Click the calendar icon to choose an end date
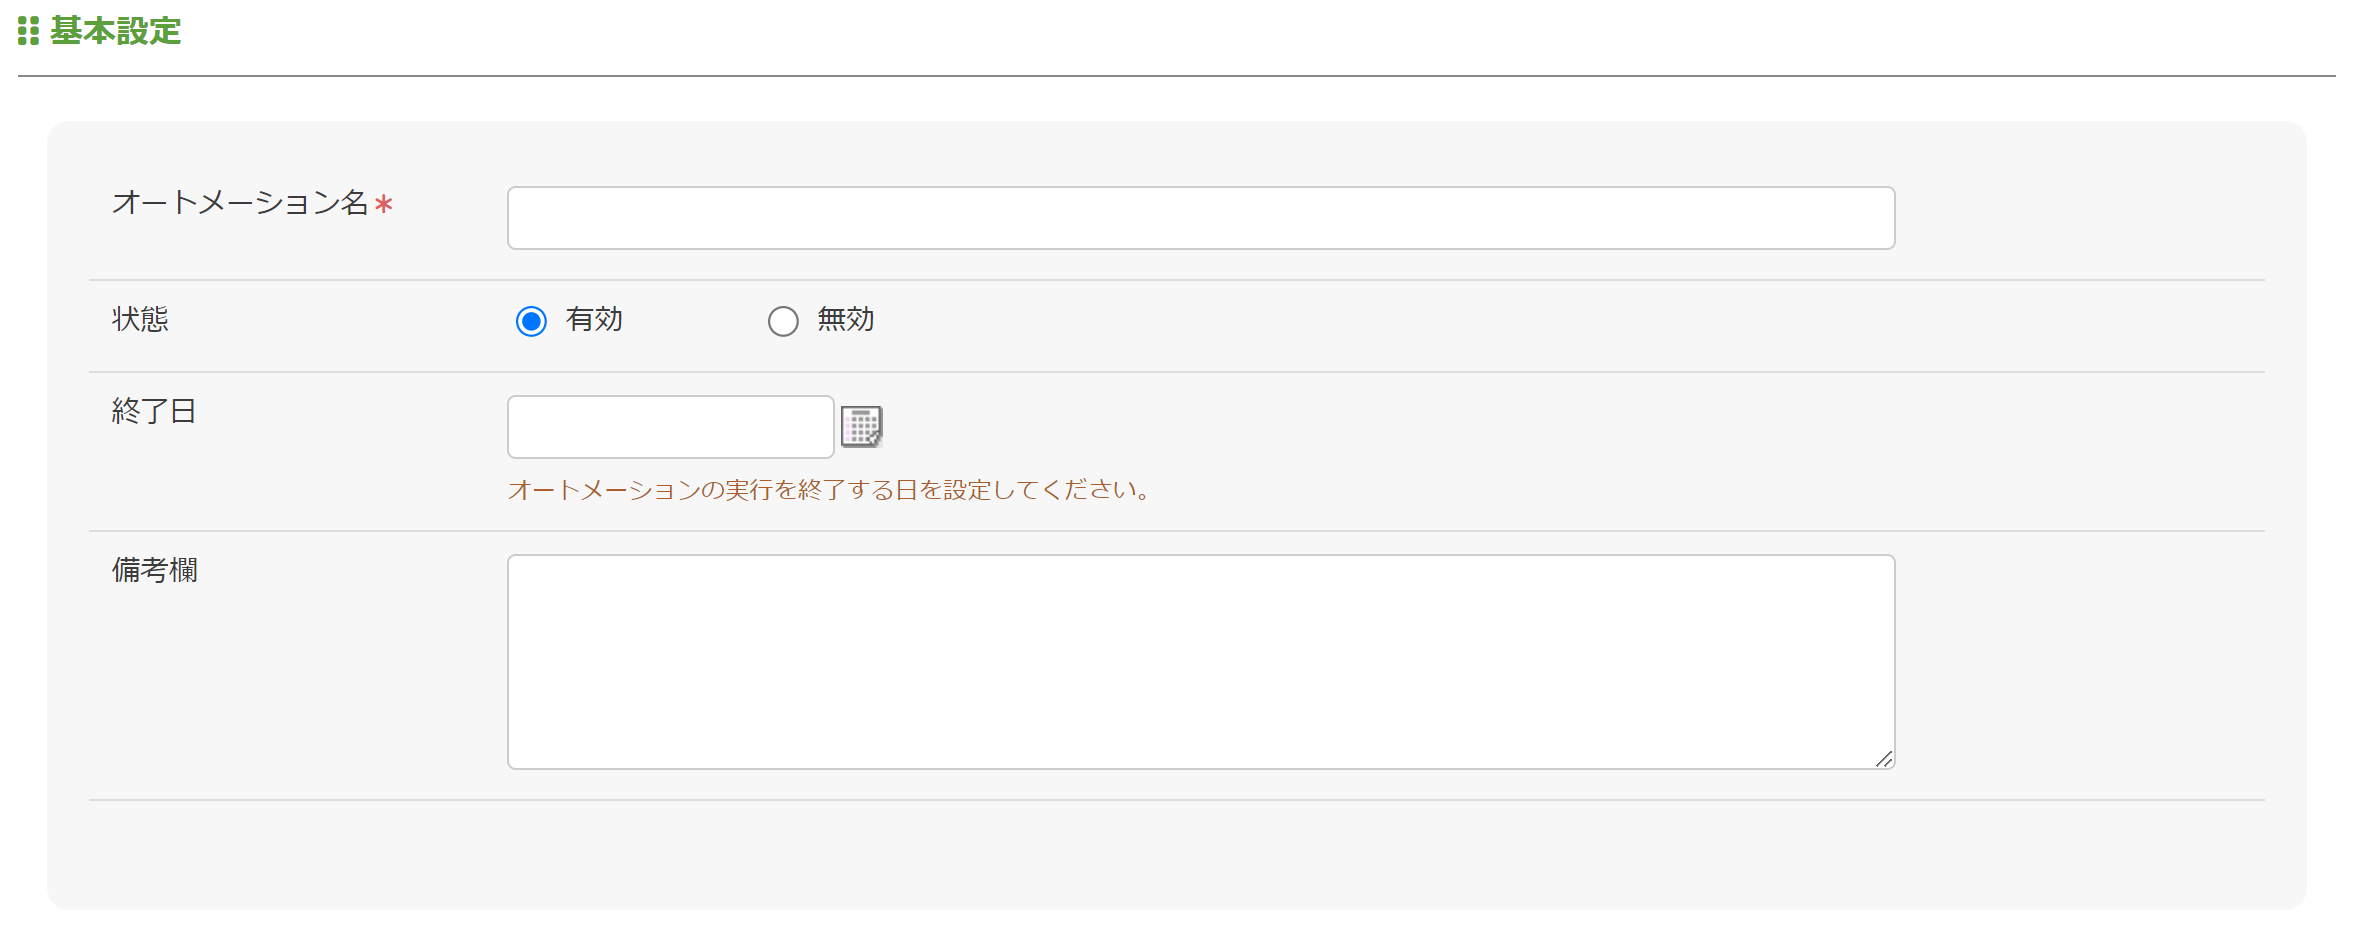 pyautogui.click(x=861, y=425)
